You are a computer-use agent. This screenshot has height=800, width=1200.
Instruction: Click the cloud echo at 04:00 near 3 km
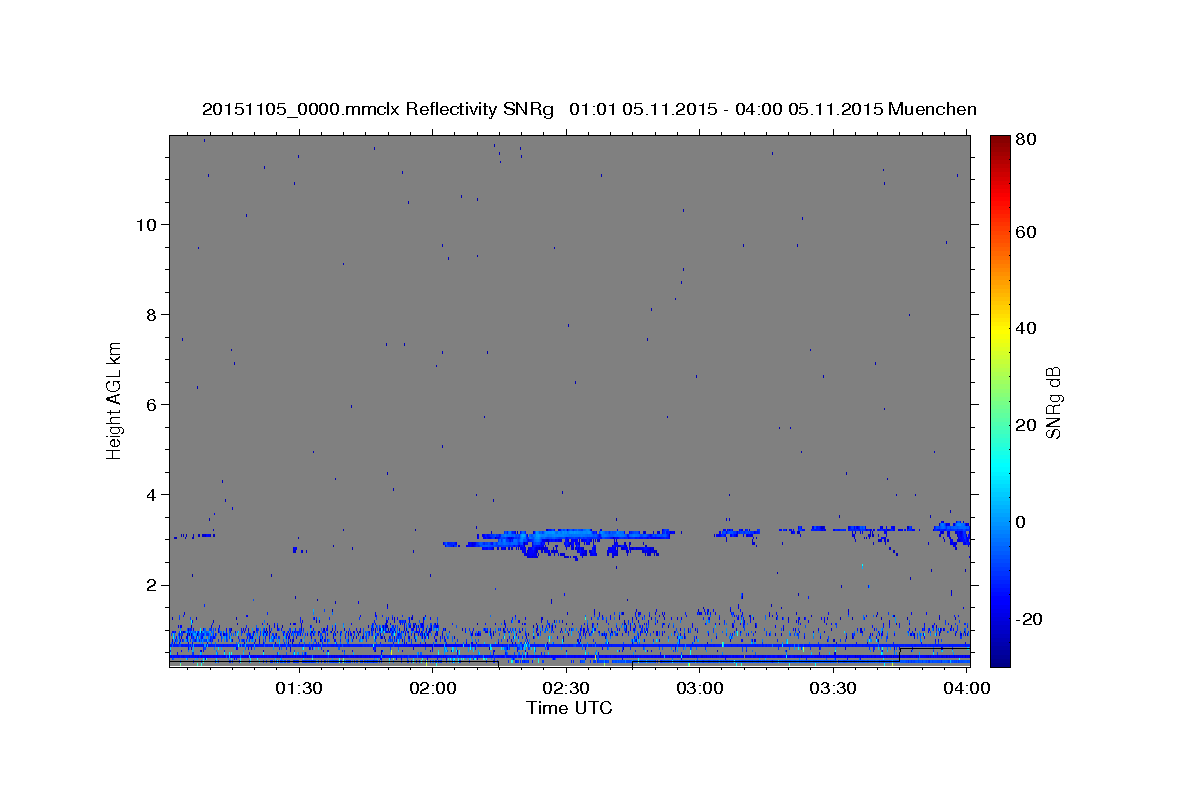953,531
